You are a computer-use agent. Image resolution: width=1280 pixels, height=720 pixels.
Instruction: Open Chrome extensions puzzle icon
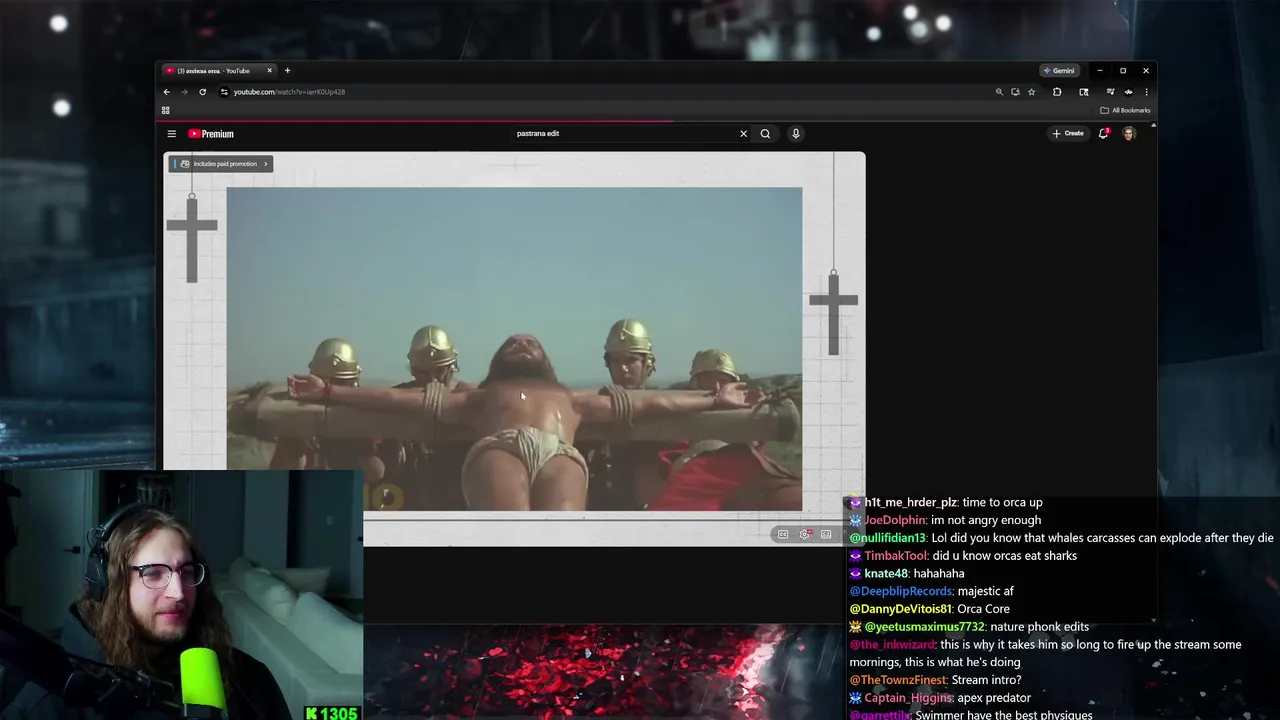pyautogui.click(x=1057, y=92)
